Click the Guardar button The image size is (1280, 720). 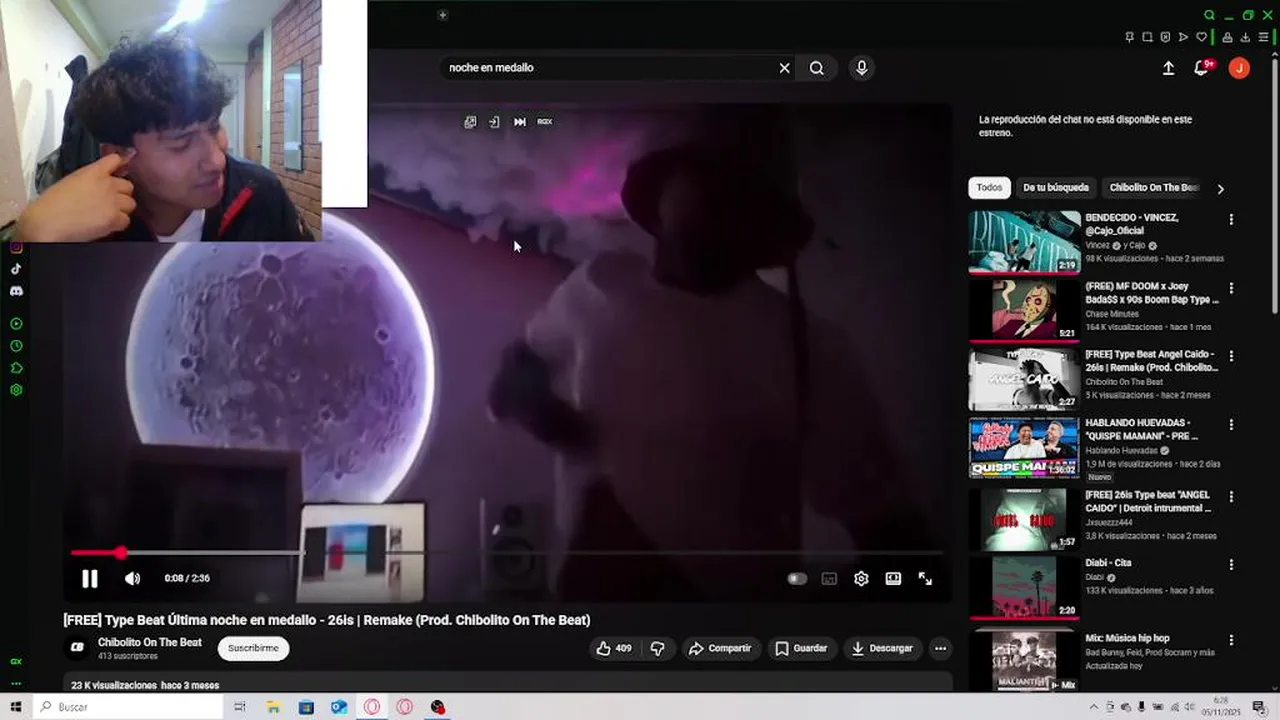point(802,648)
